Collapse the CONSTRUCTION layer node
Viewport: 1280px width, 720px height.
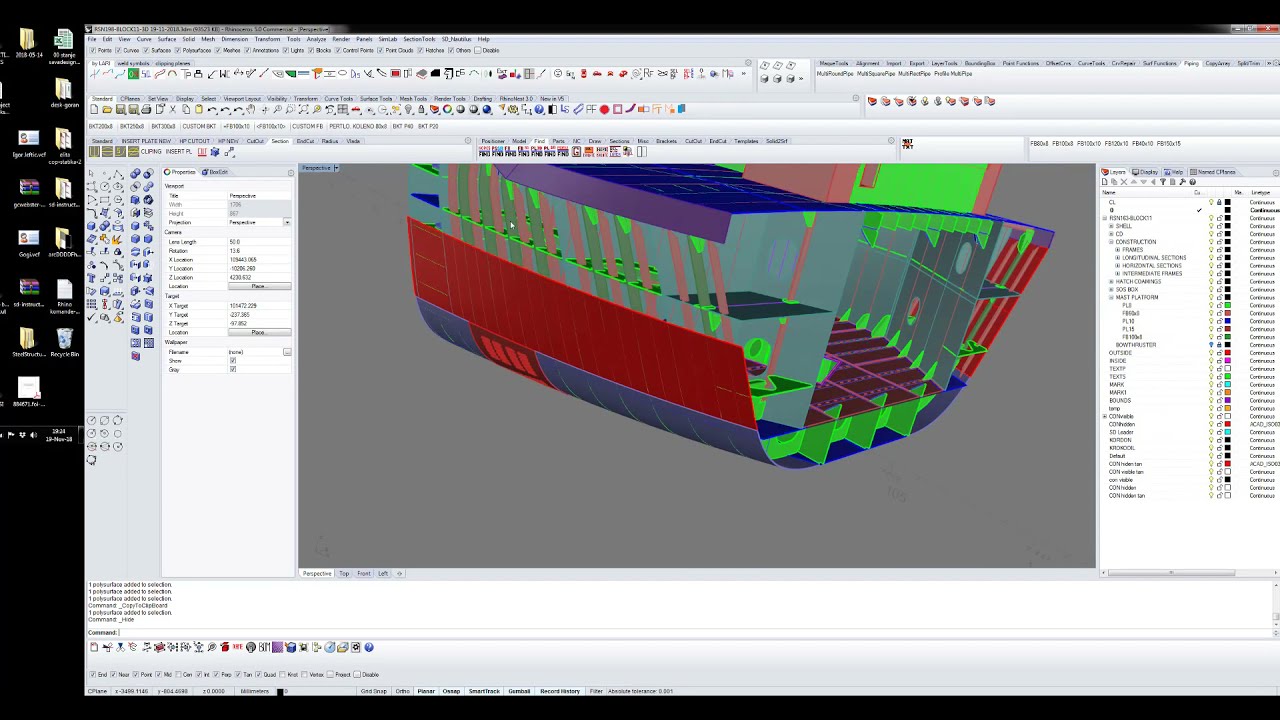[1111, 242]
